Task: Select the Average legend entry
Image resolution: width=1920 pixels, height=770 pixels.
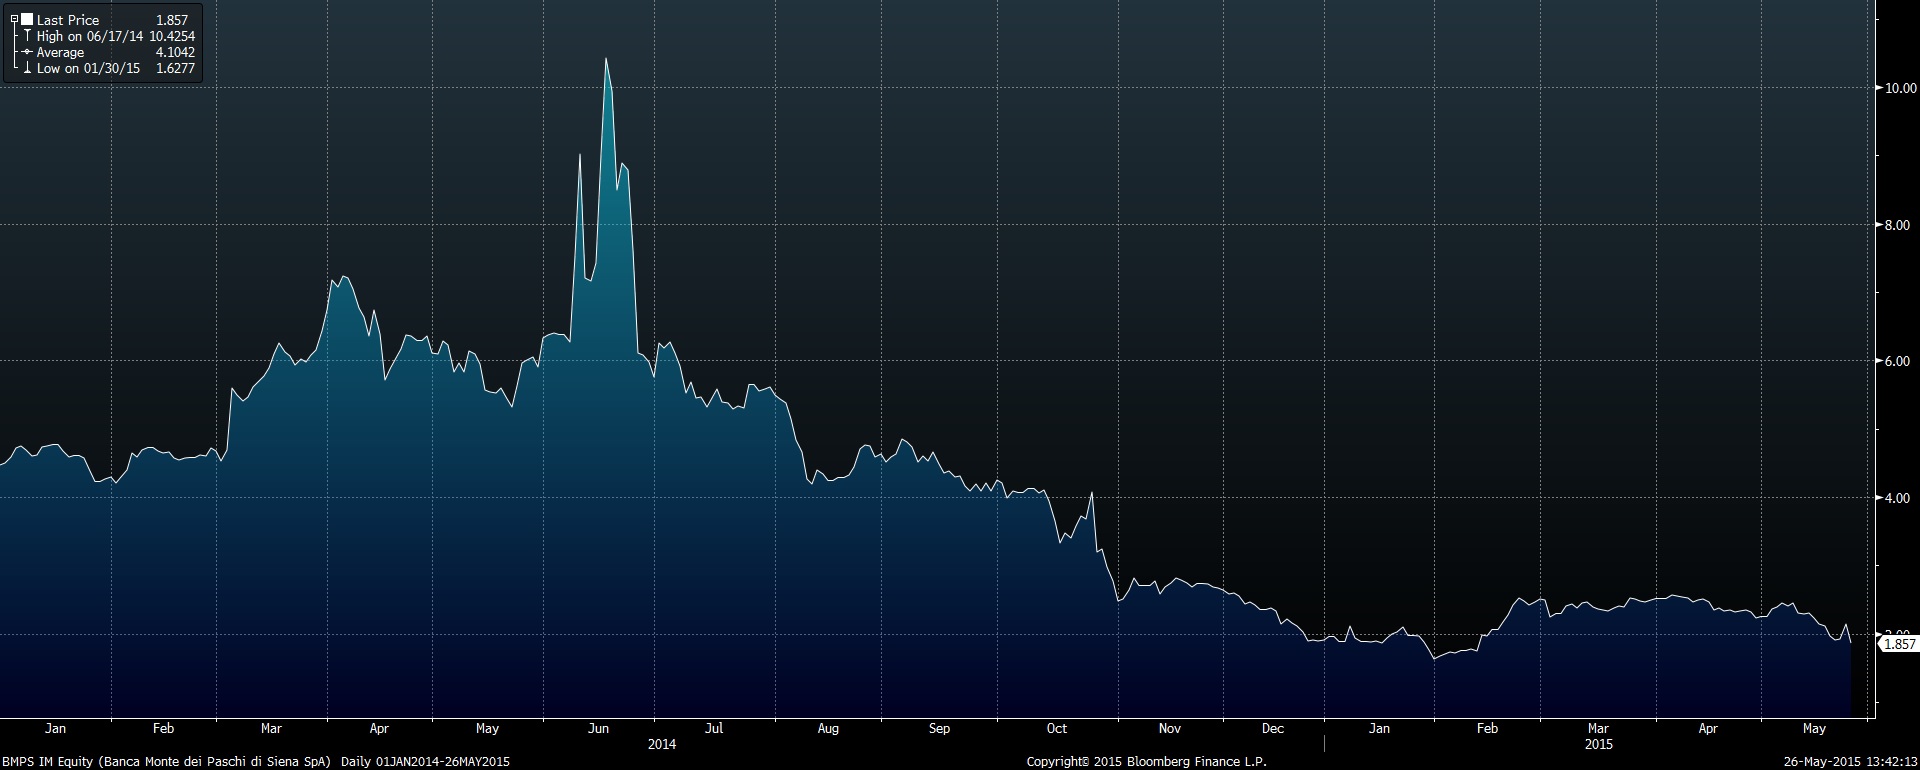Action: pos(60,52)
